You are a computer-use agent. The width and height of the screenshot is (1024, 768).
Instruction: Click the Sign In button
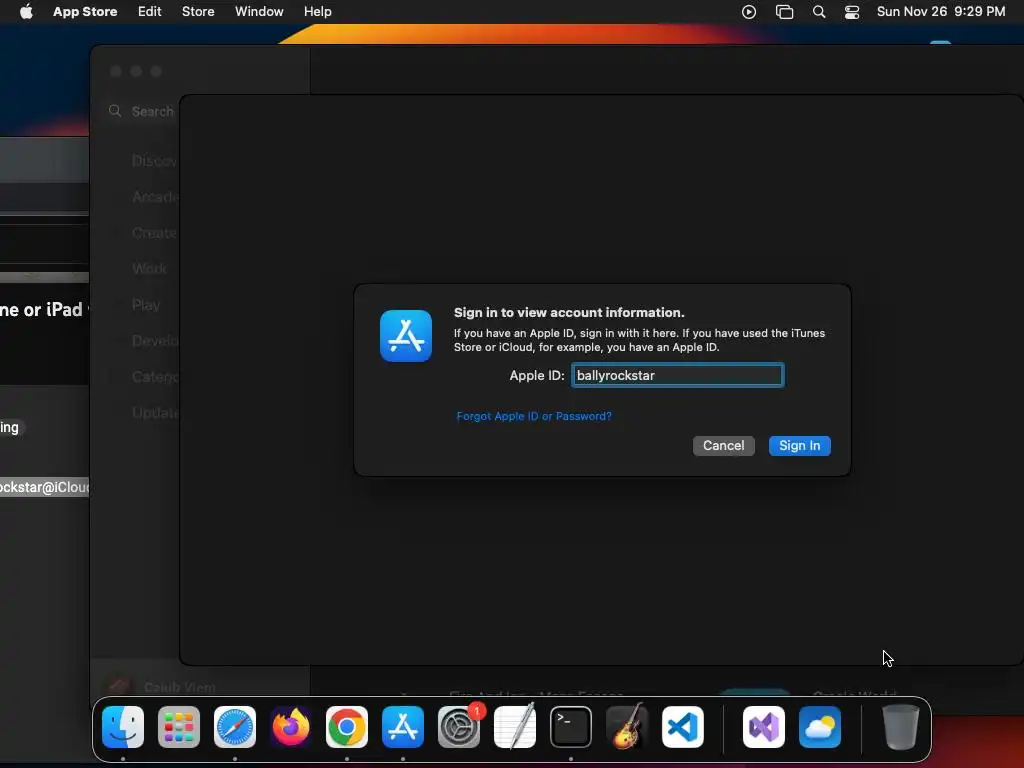[799, 445]
